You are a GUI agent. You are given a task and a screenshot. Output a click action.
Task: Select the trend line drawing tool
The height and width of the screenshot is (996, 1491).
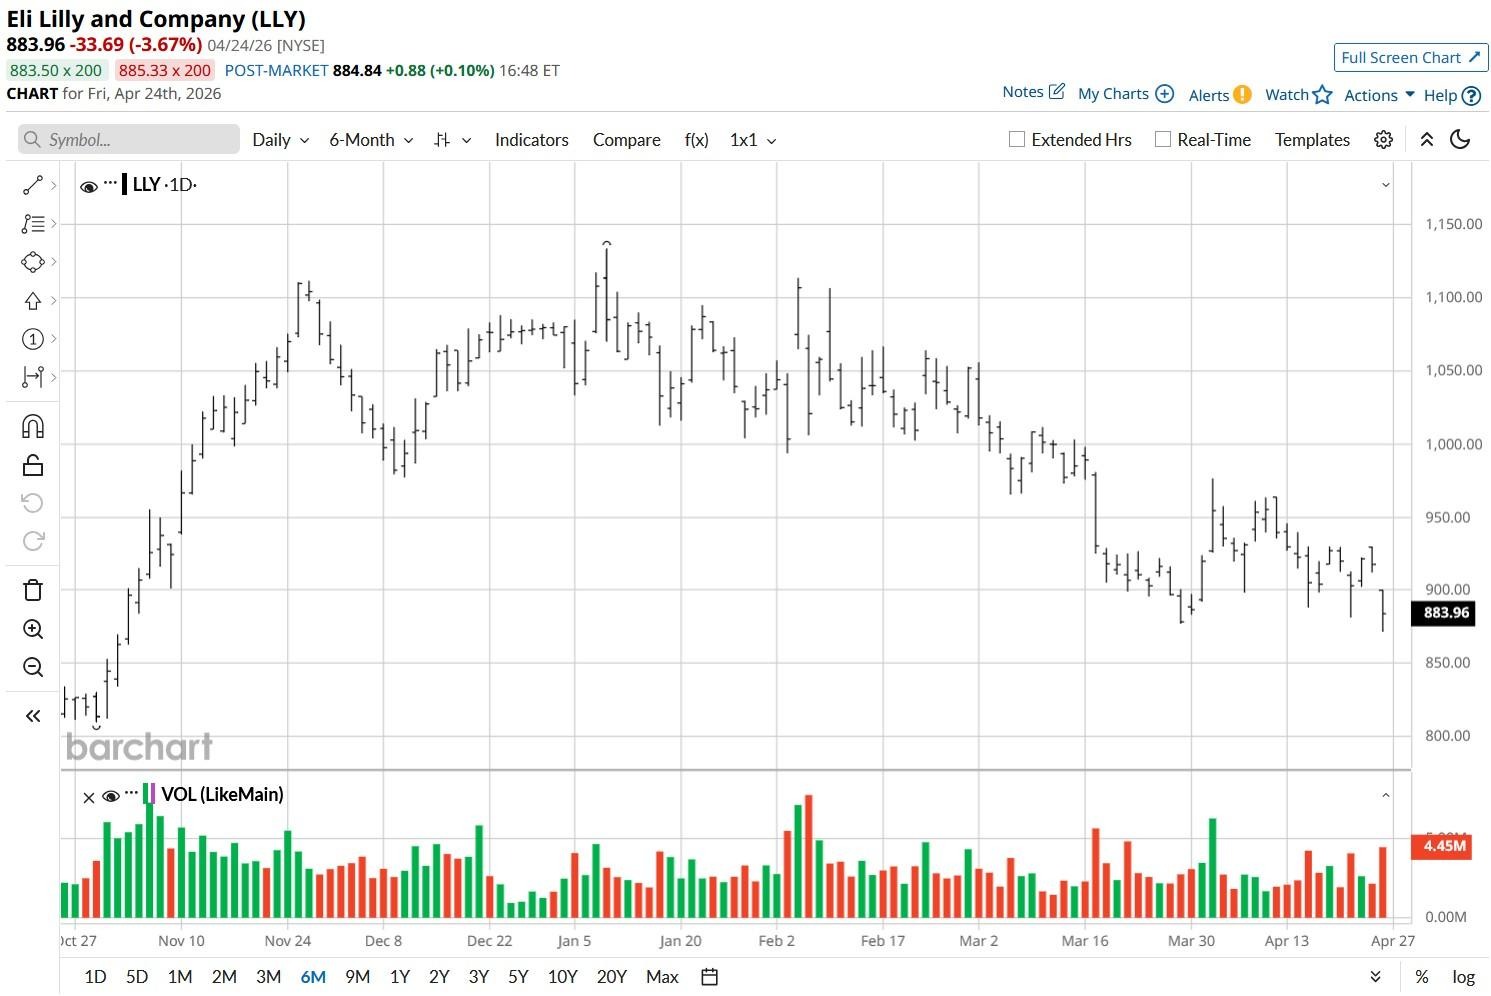(x=33, y=185)
